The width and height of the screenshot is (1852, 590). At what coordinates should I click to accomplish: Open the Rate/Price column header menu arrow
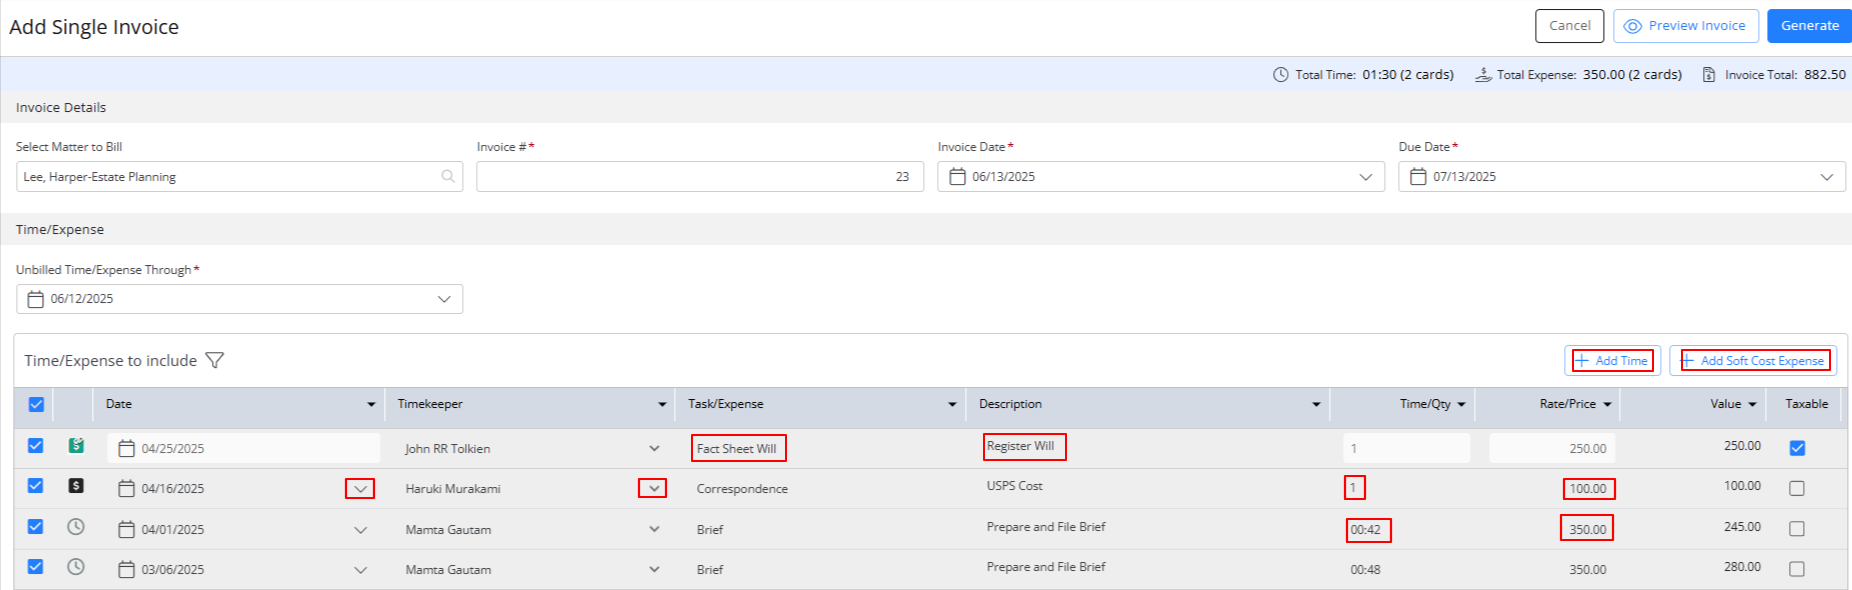(x=1607, y=405)
